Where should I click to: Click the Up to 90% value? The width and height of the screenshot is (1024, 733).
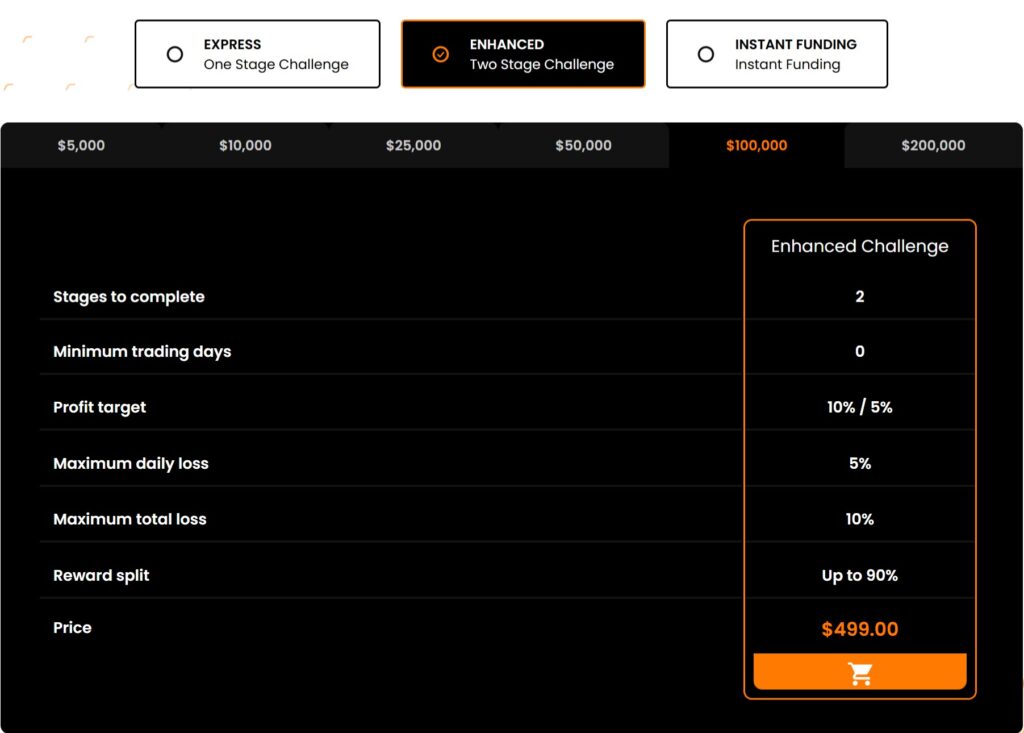tap(859, 576)
